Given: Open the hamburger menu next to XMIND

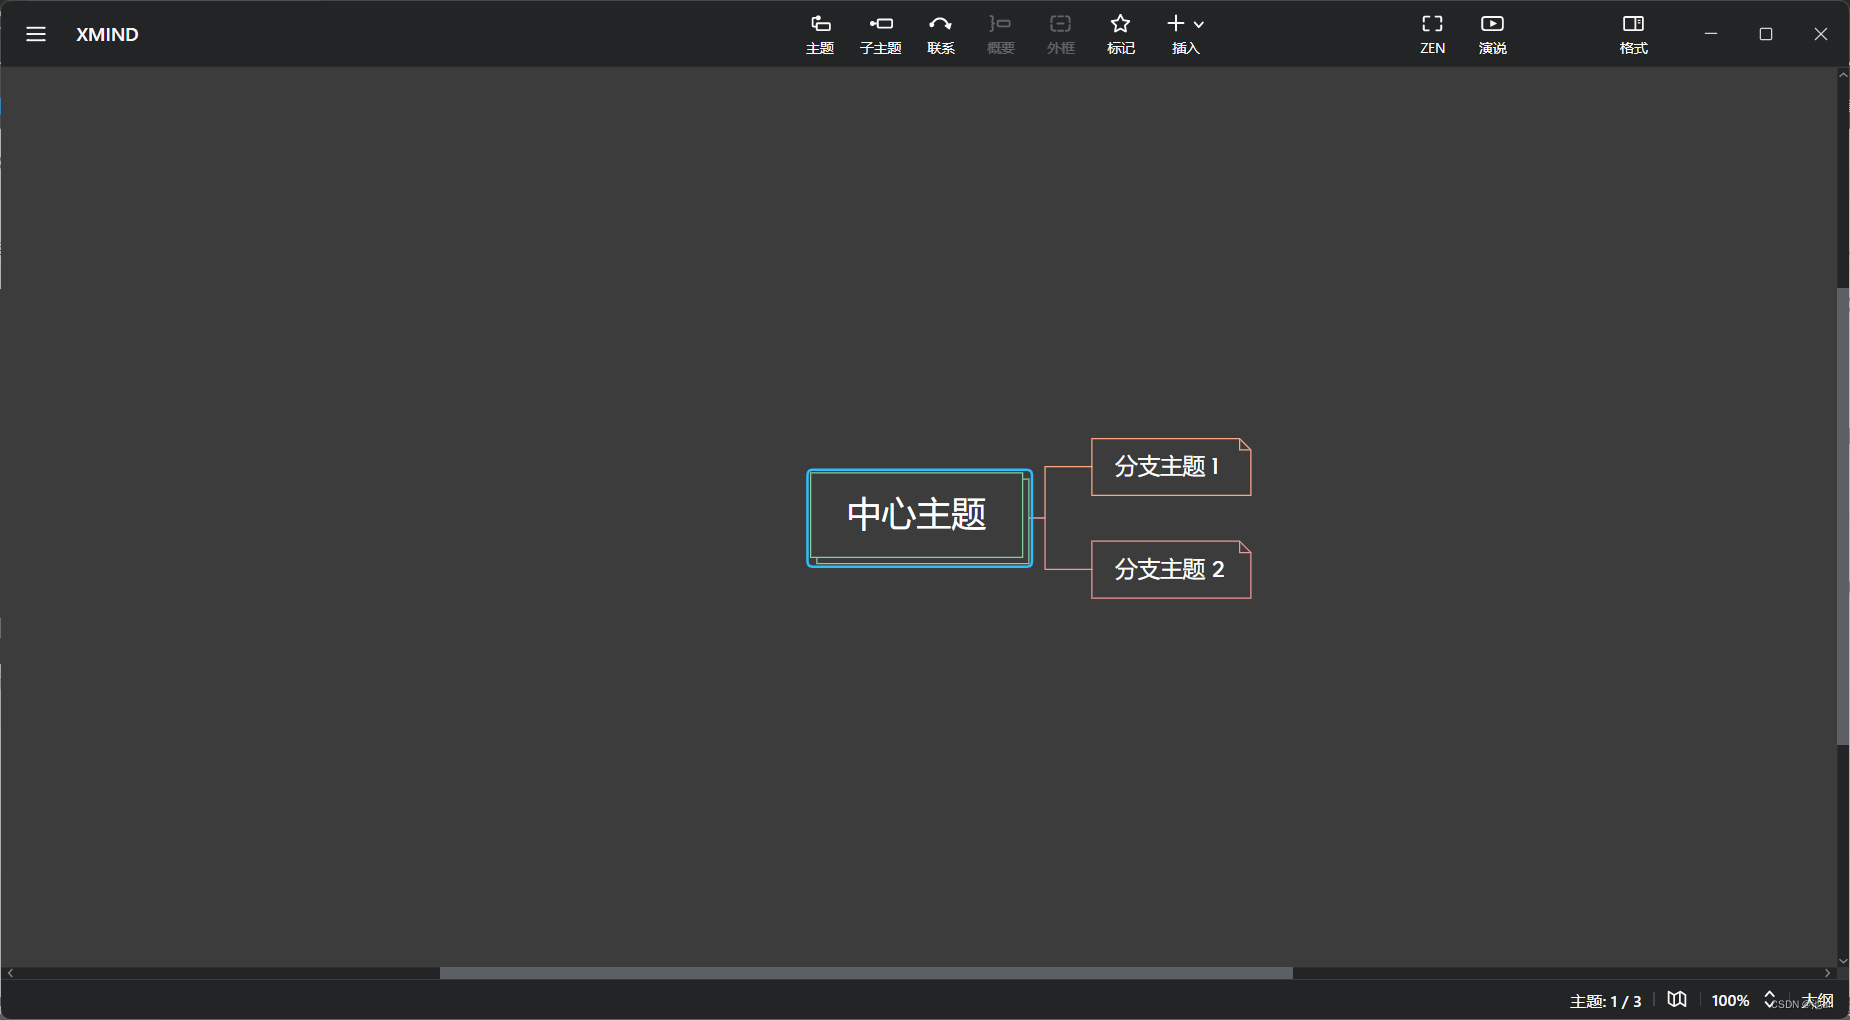Looking at the screenshot, I should click(x=36, y=34).
